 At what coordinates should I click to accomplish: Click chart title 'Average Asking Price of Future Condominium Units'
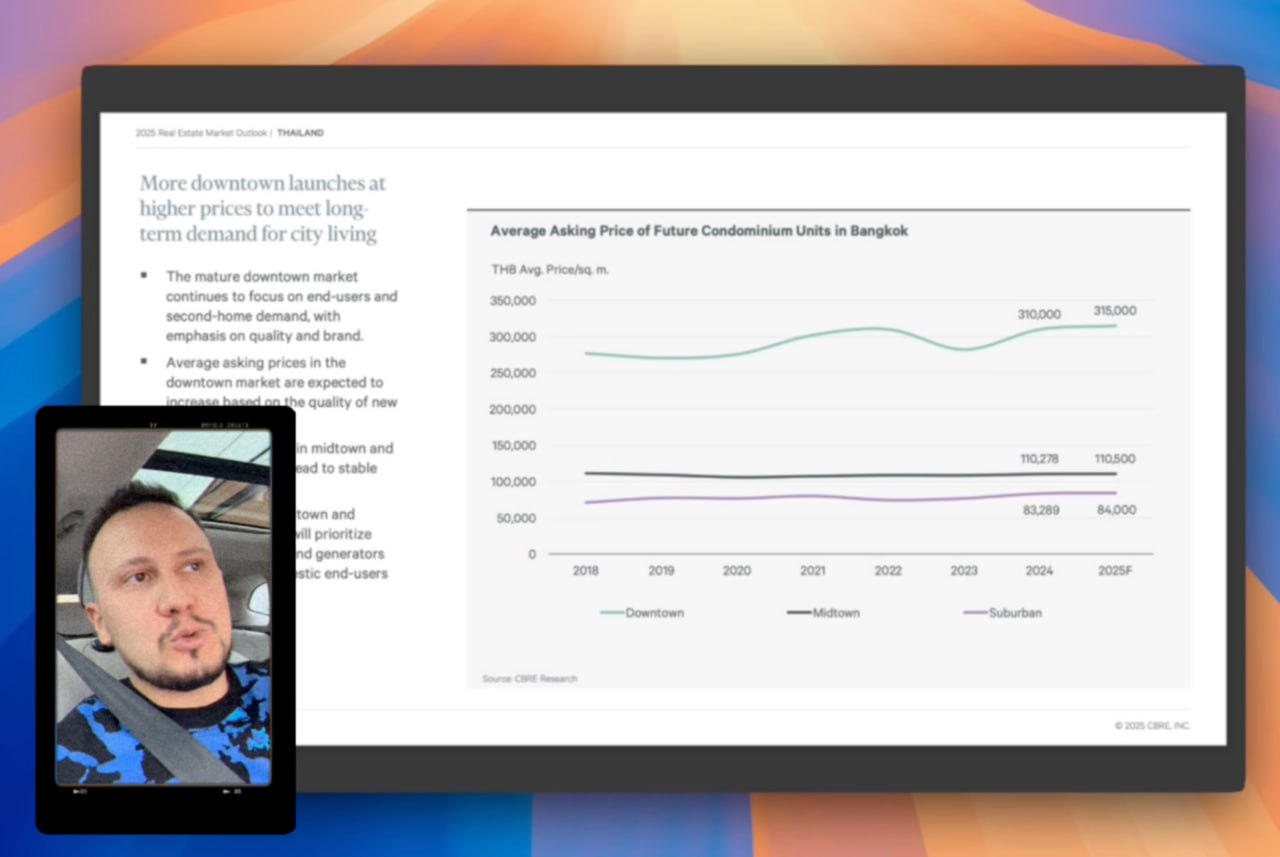[699, 231]
